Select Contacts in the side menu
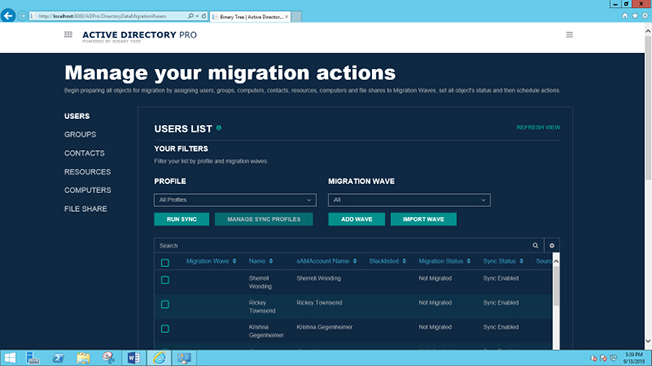 (x=84, y=153)
